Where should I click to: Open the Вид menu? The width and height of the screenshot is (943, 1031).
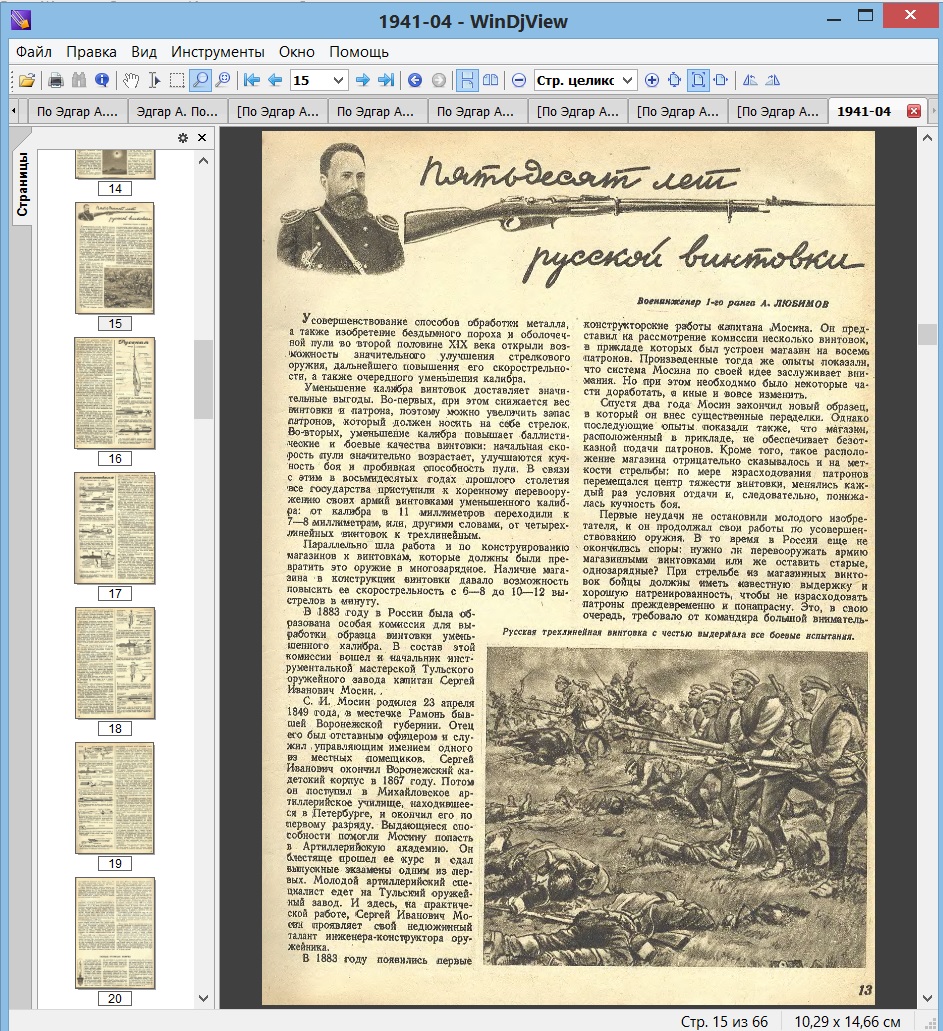[x=143, y=52]
